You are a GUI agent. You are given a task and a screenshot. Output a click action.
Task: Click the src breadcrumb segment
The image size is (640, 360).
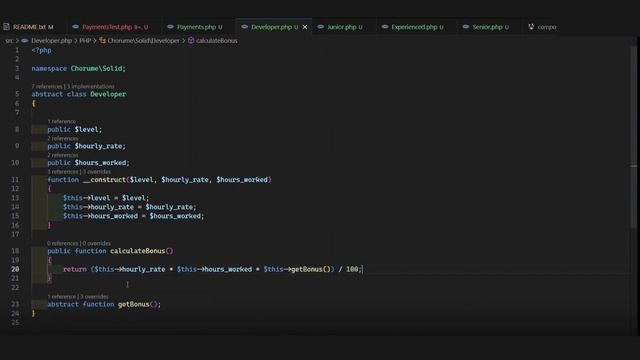(x=9, y=40)
